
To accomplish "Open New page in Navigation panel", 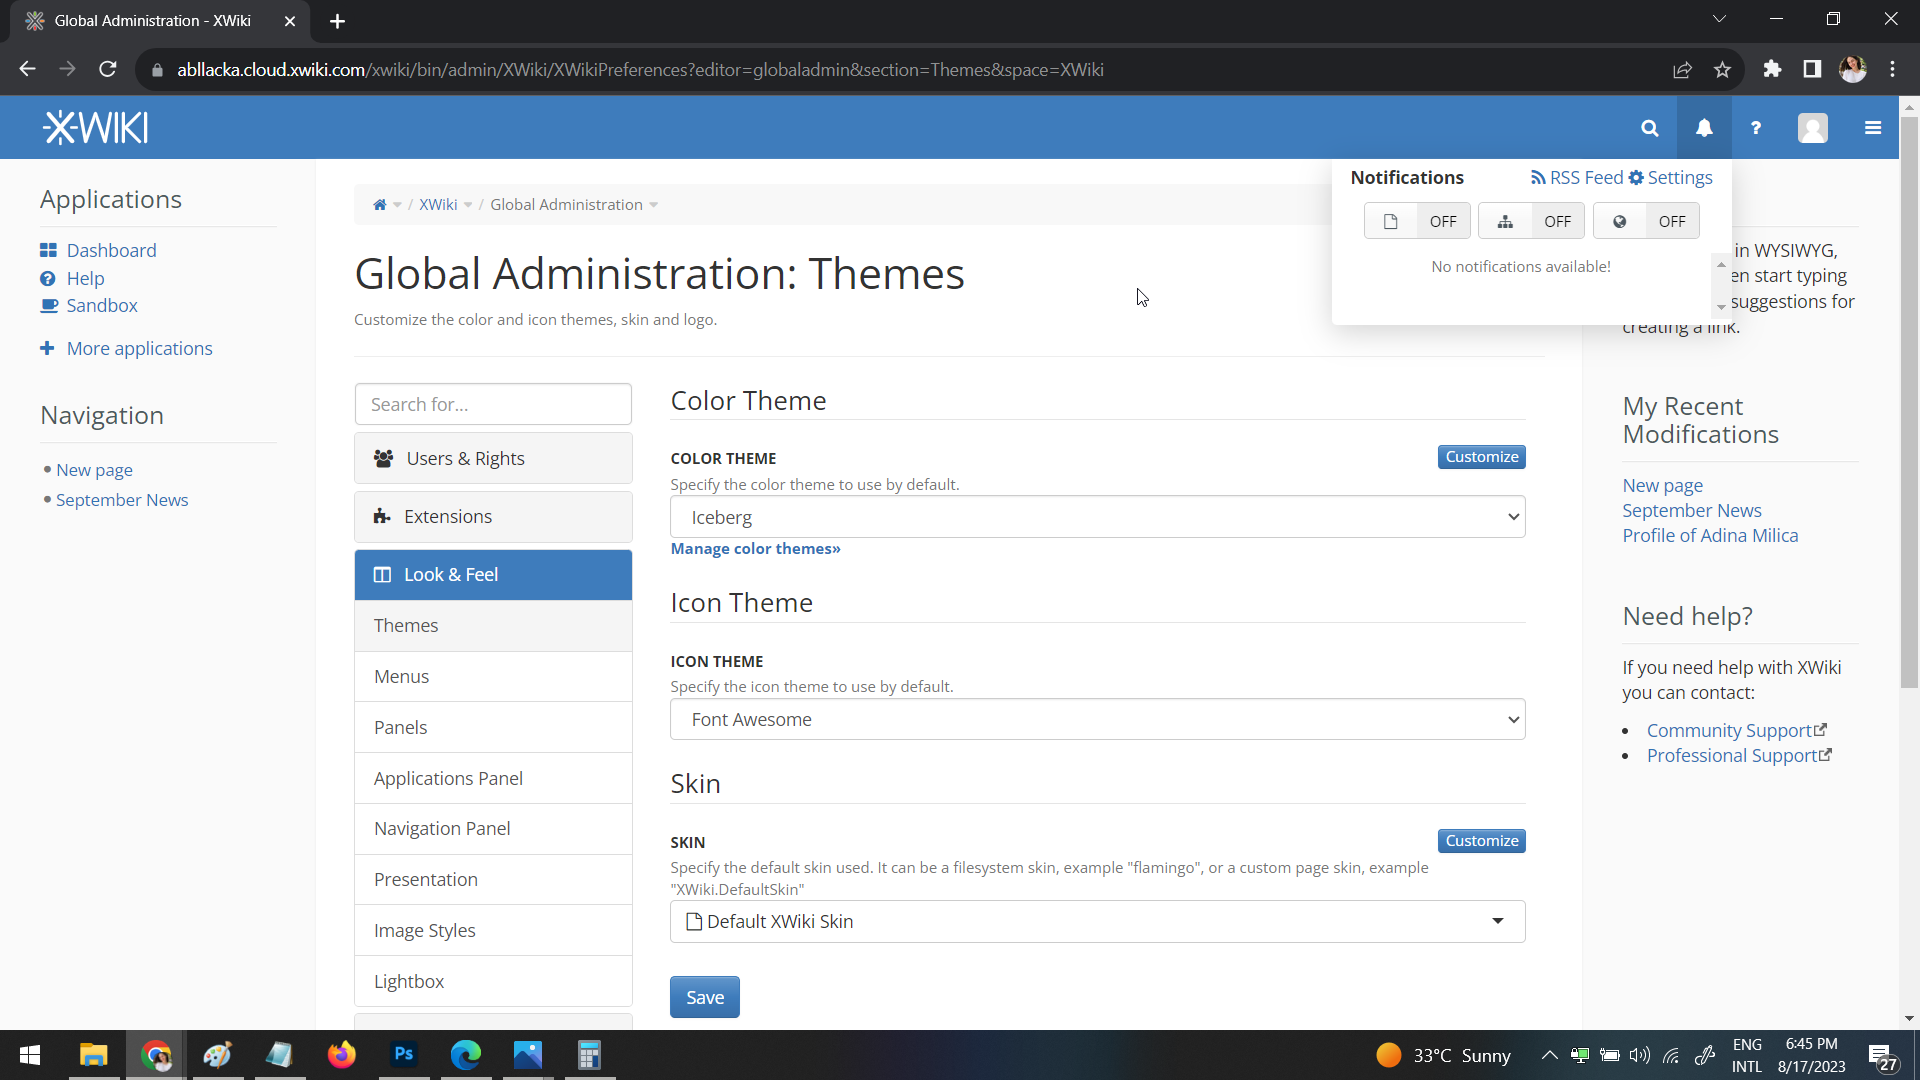I will click(94, 470).
